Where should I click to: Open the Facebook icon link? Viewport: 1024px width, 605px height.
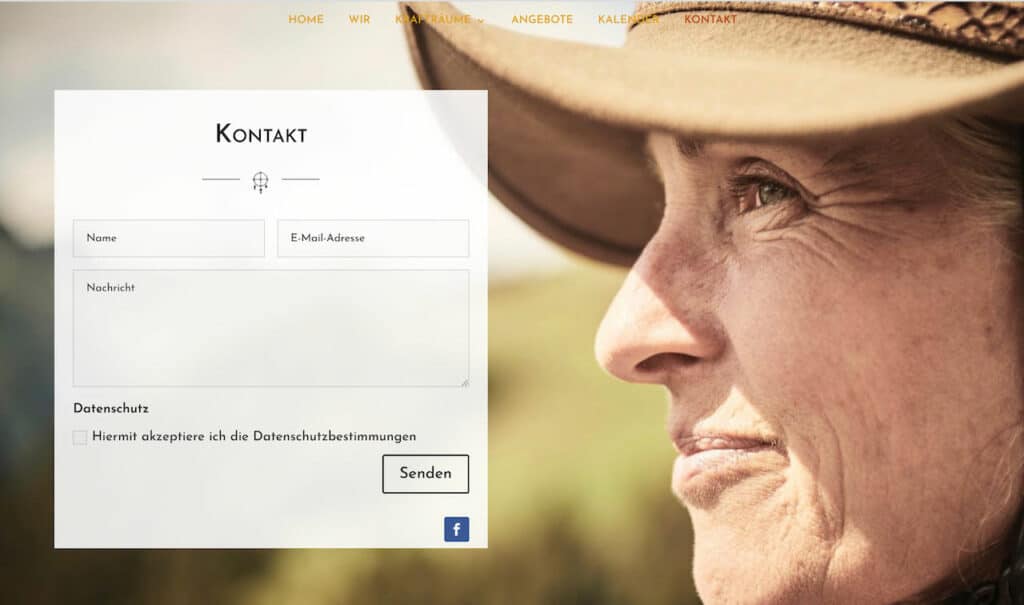point(456,529)
